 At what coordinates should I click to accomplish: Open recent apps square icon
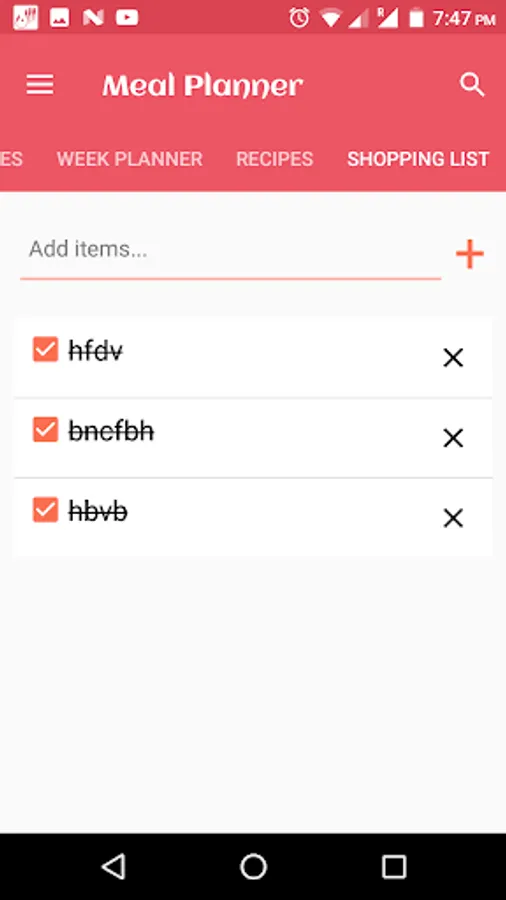coord(394,866)
